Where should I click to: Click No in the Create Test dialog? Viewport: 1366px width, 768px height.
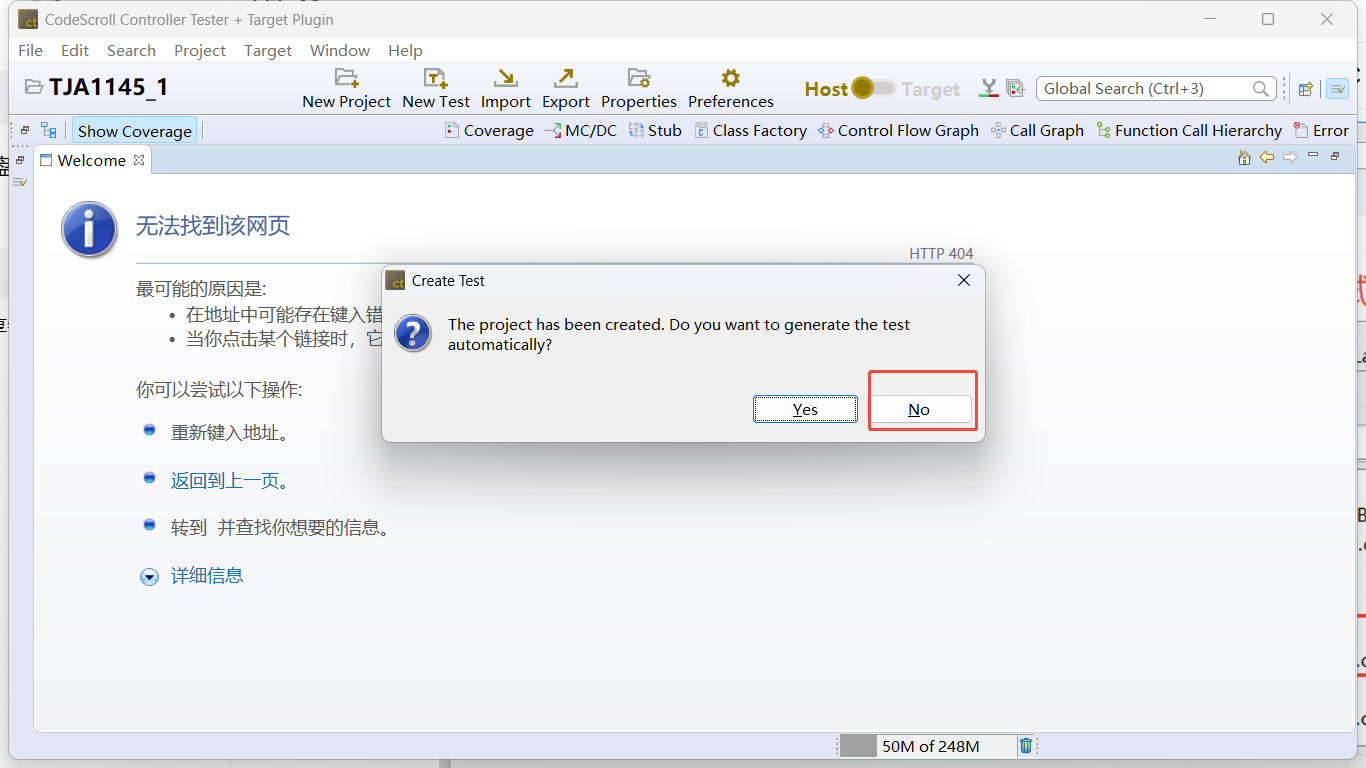919,409
